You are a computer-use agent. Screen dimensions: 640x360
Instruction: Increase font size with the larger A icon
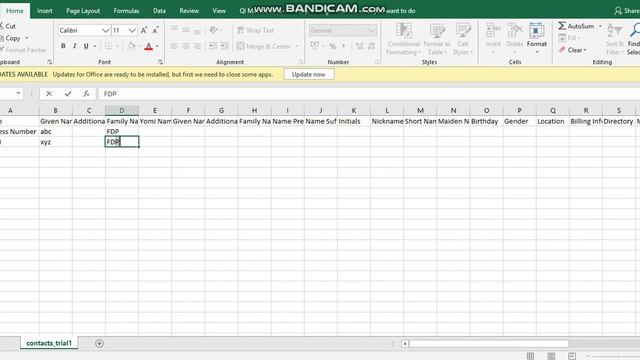pyautogui.click(x=144, y=30)
